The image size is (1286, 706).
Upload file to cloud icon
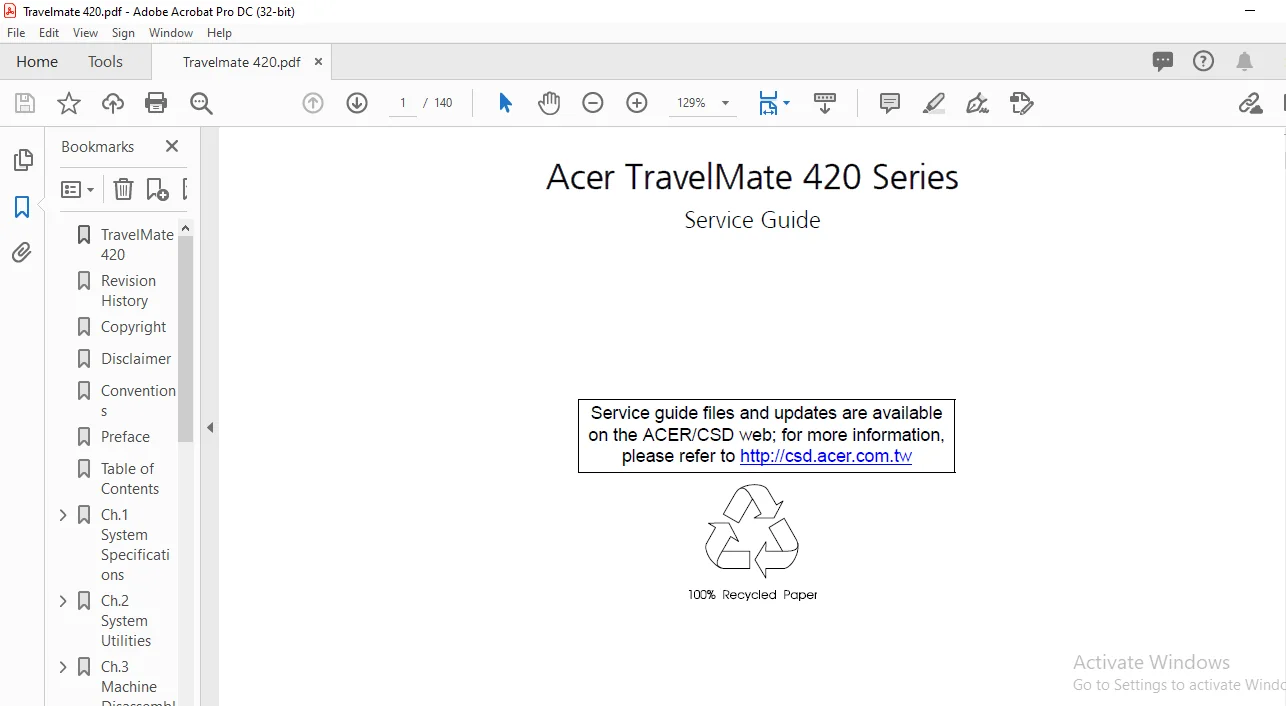coord(113,103)
